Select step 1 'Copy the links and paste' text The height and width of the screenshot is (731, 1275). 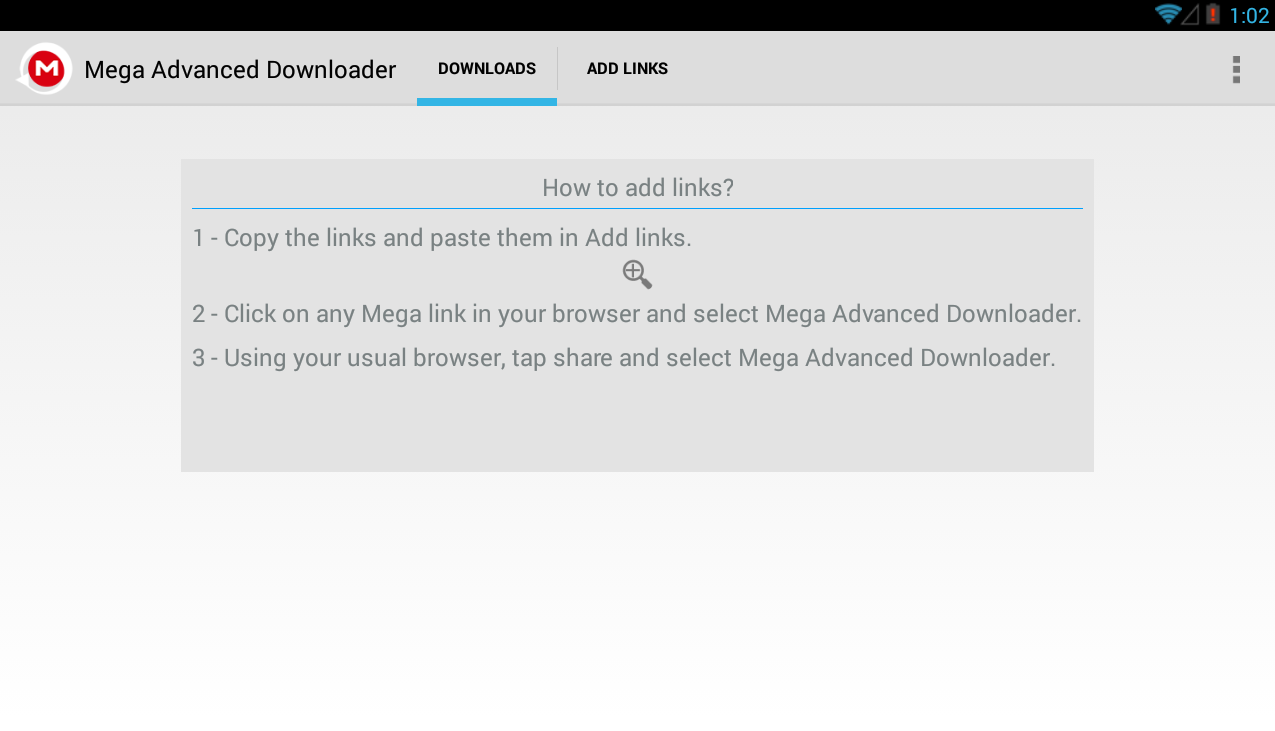[442, 238]
